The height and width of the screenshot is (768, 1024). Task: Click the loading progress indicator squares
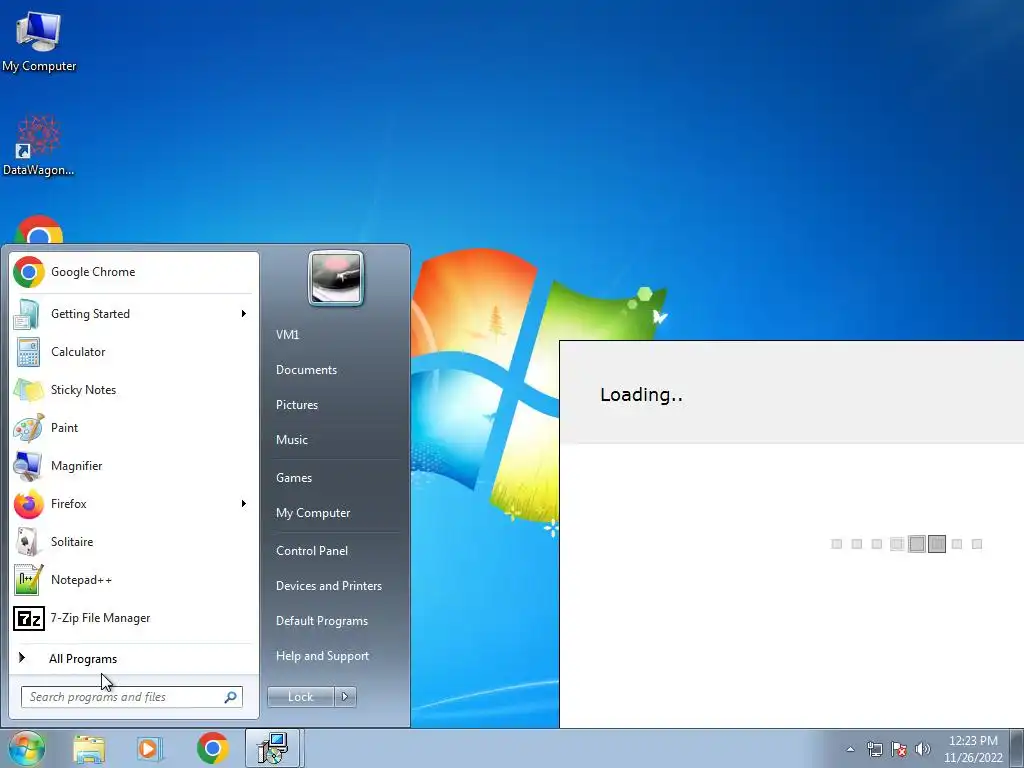point(906,544)
